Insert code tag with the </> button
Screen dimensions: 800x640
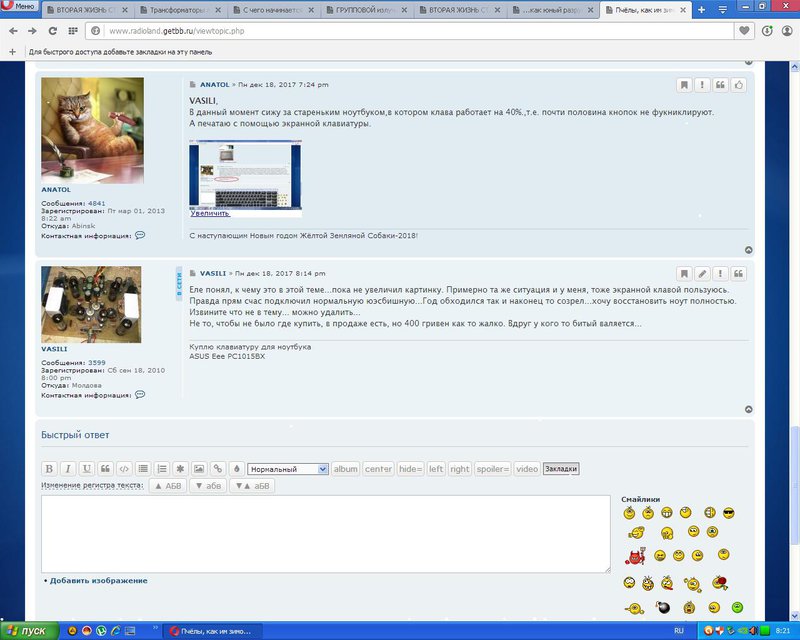[124, 469]
